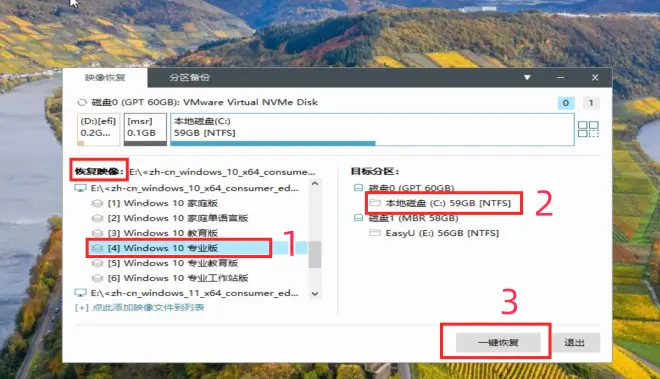Click the refresh icon beside 磁盘0
This screenshot has width=660, height=379.
click(82, 102)
